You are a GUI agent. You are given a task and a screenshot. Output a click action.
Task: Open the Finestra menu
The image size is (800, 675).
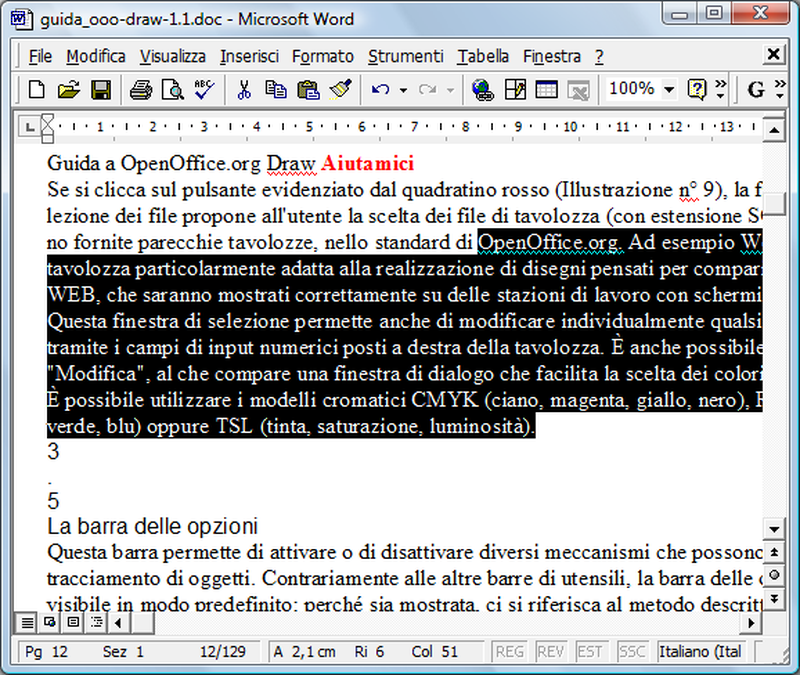(552, 56)
